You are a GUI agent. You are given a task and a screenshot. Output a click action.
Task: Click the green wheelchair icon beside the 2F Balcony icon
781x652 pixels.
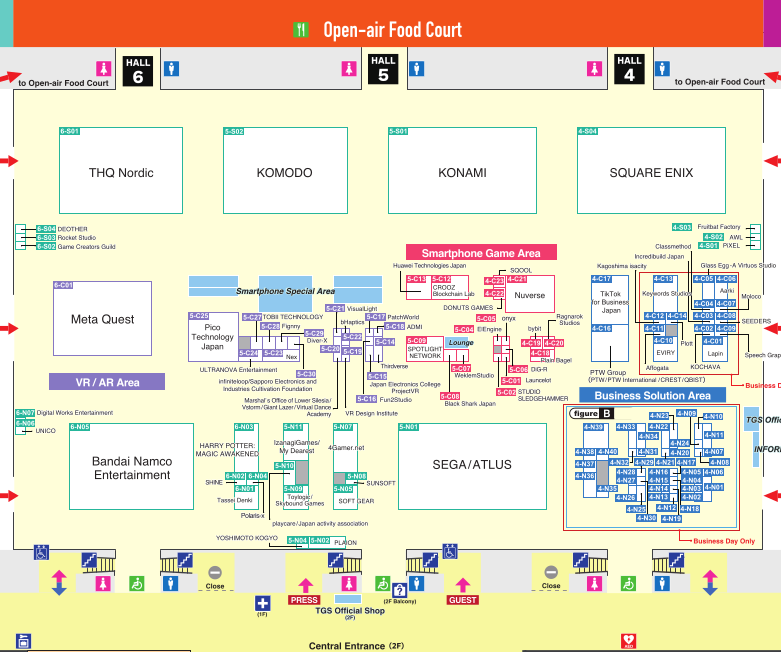pyautogui.click(x=383, y=583)
